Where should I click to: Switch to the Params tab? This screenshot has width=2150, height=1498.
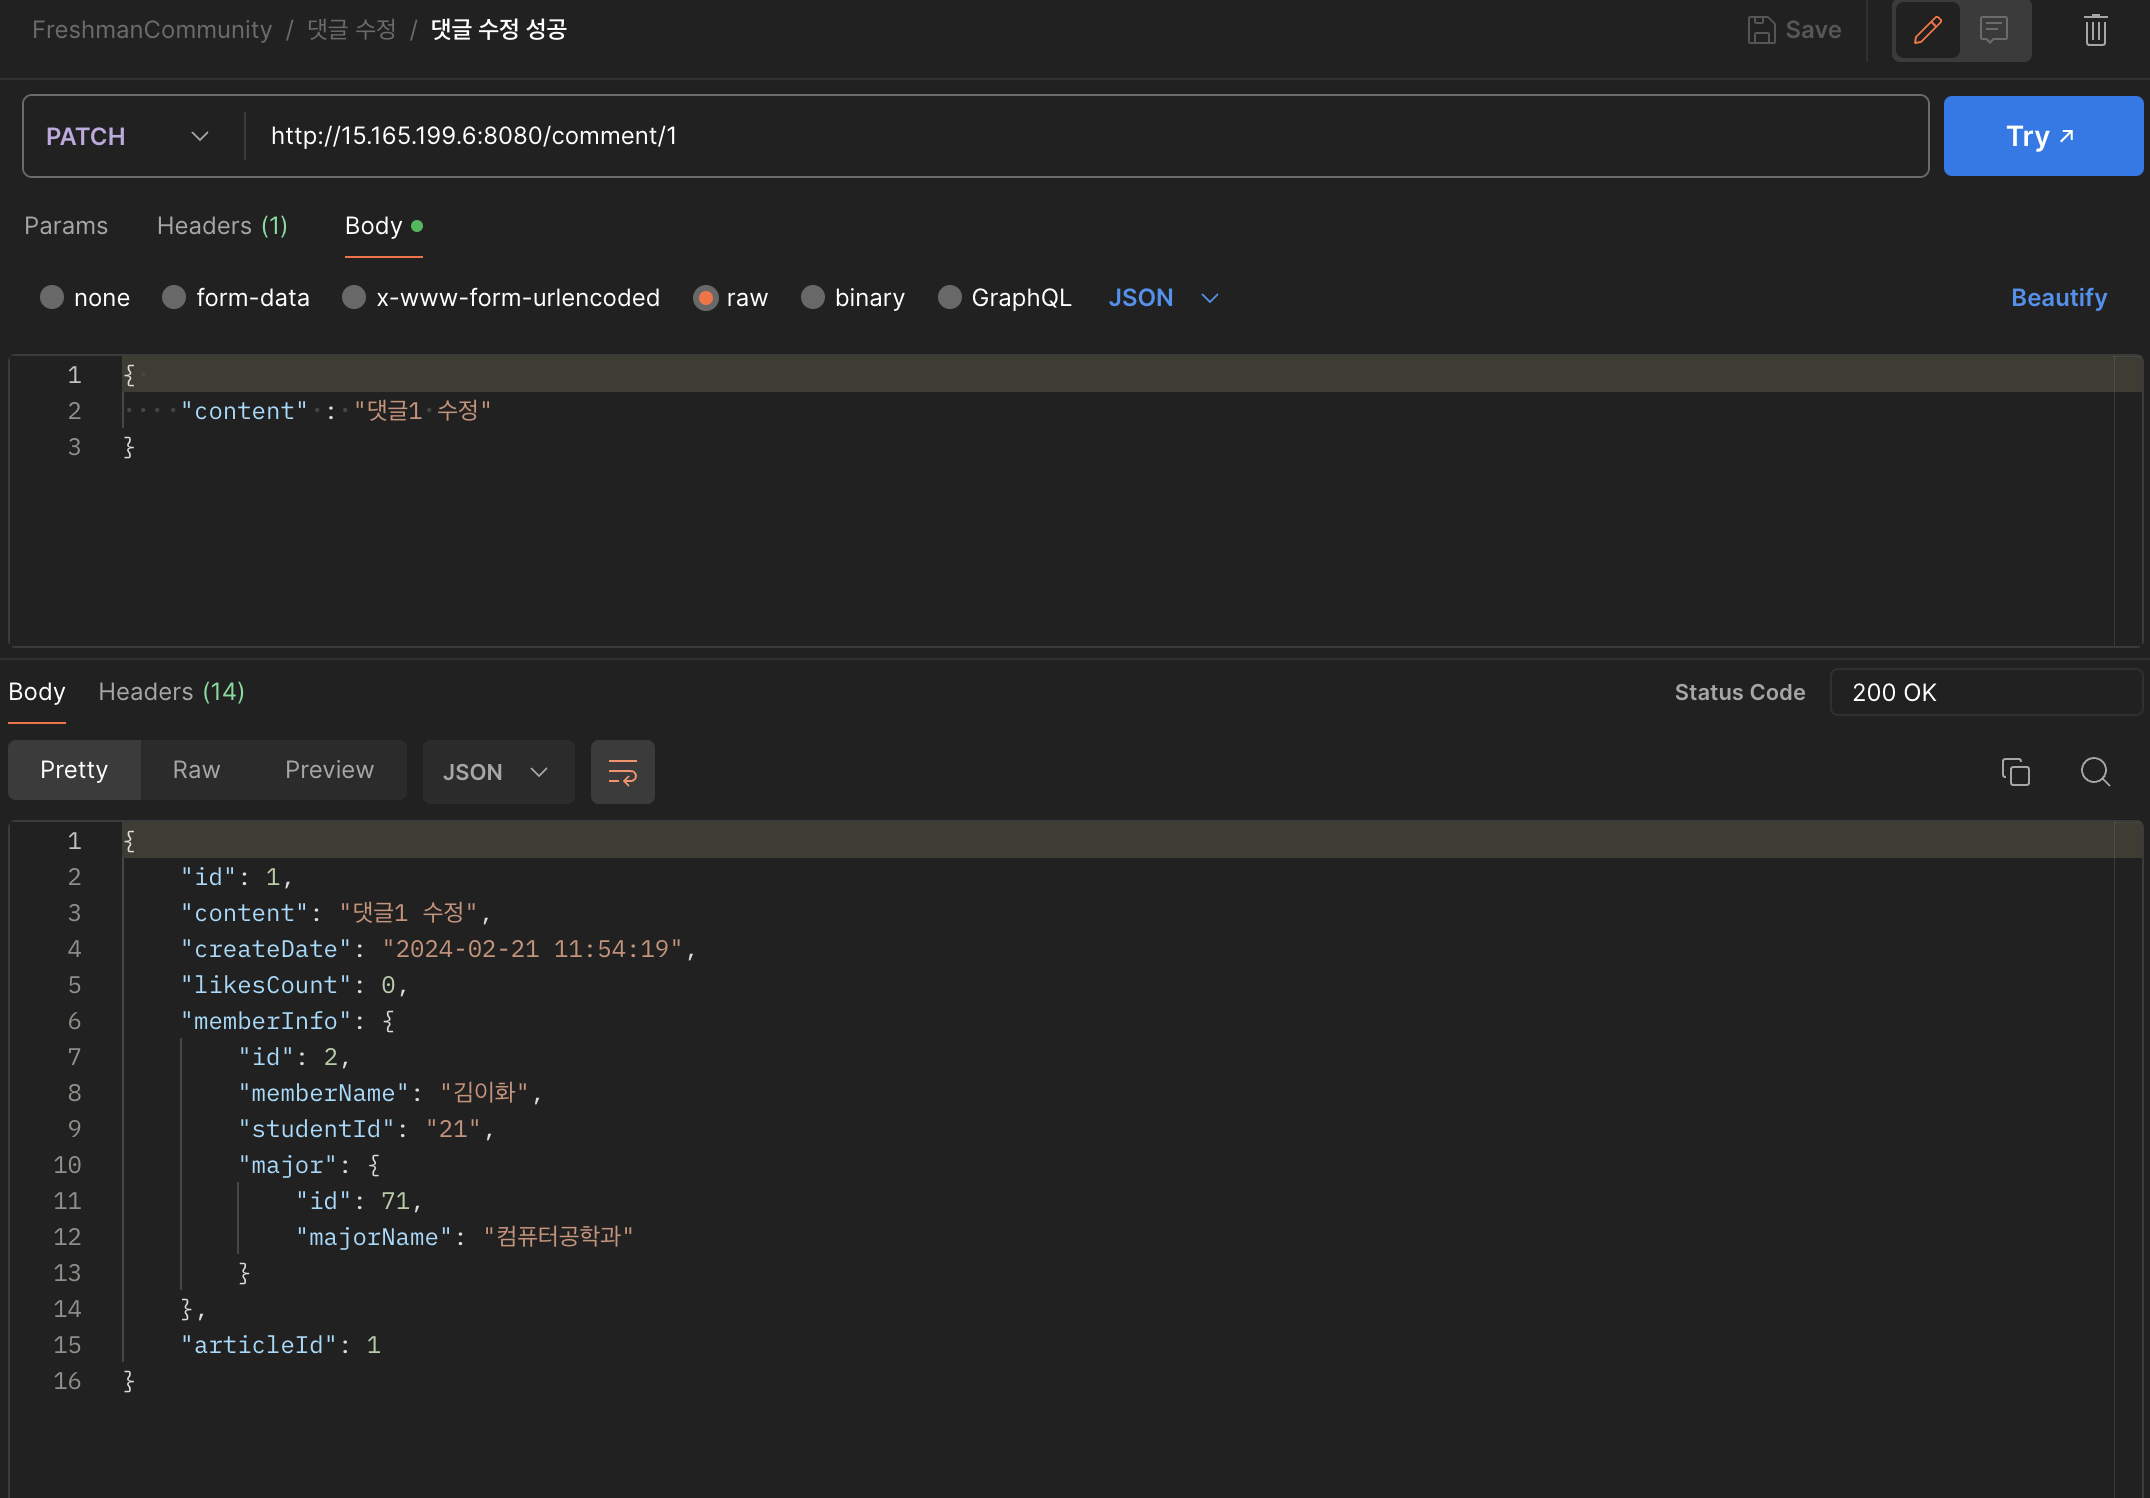point(66,226)
